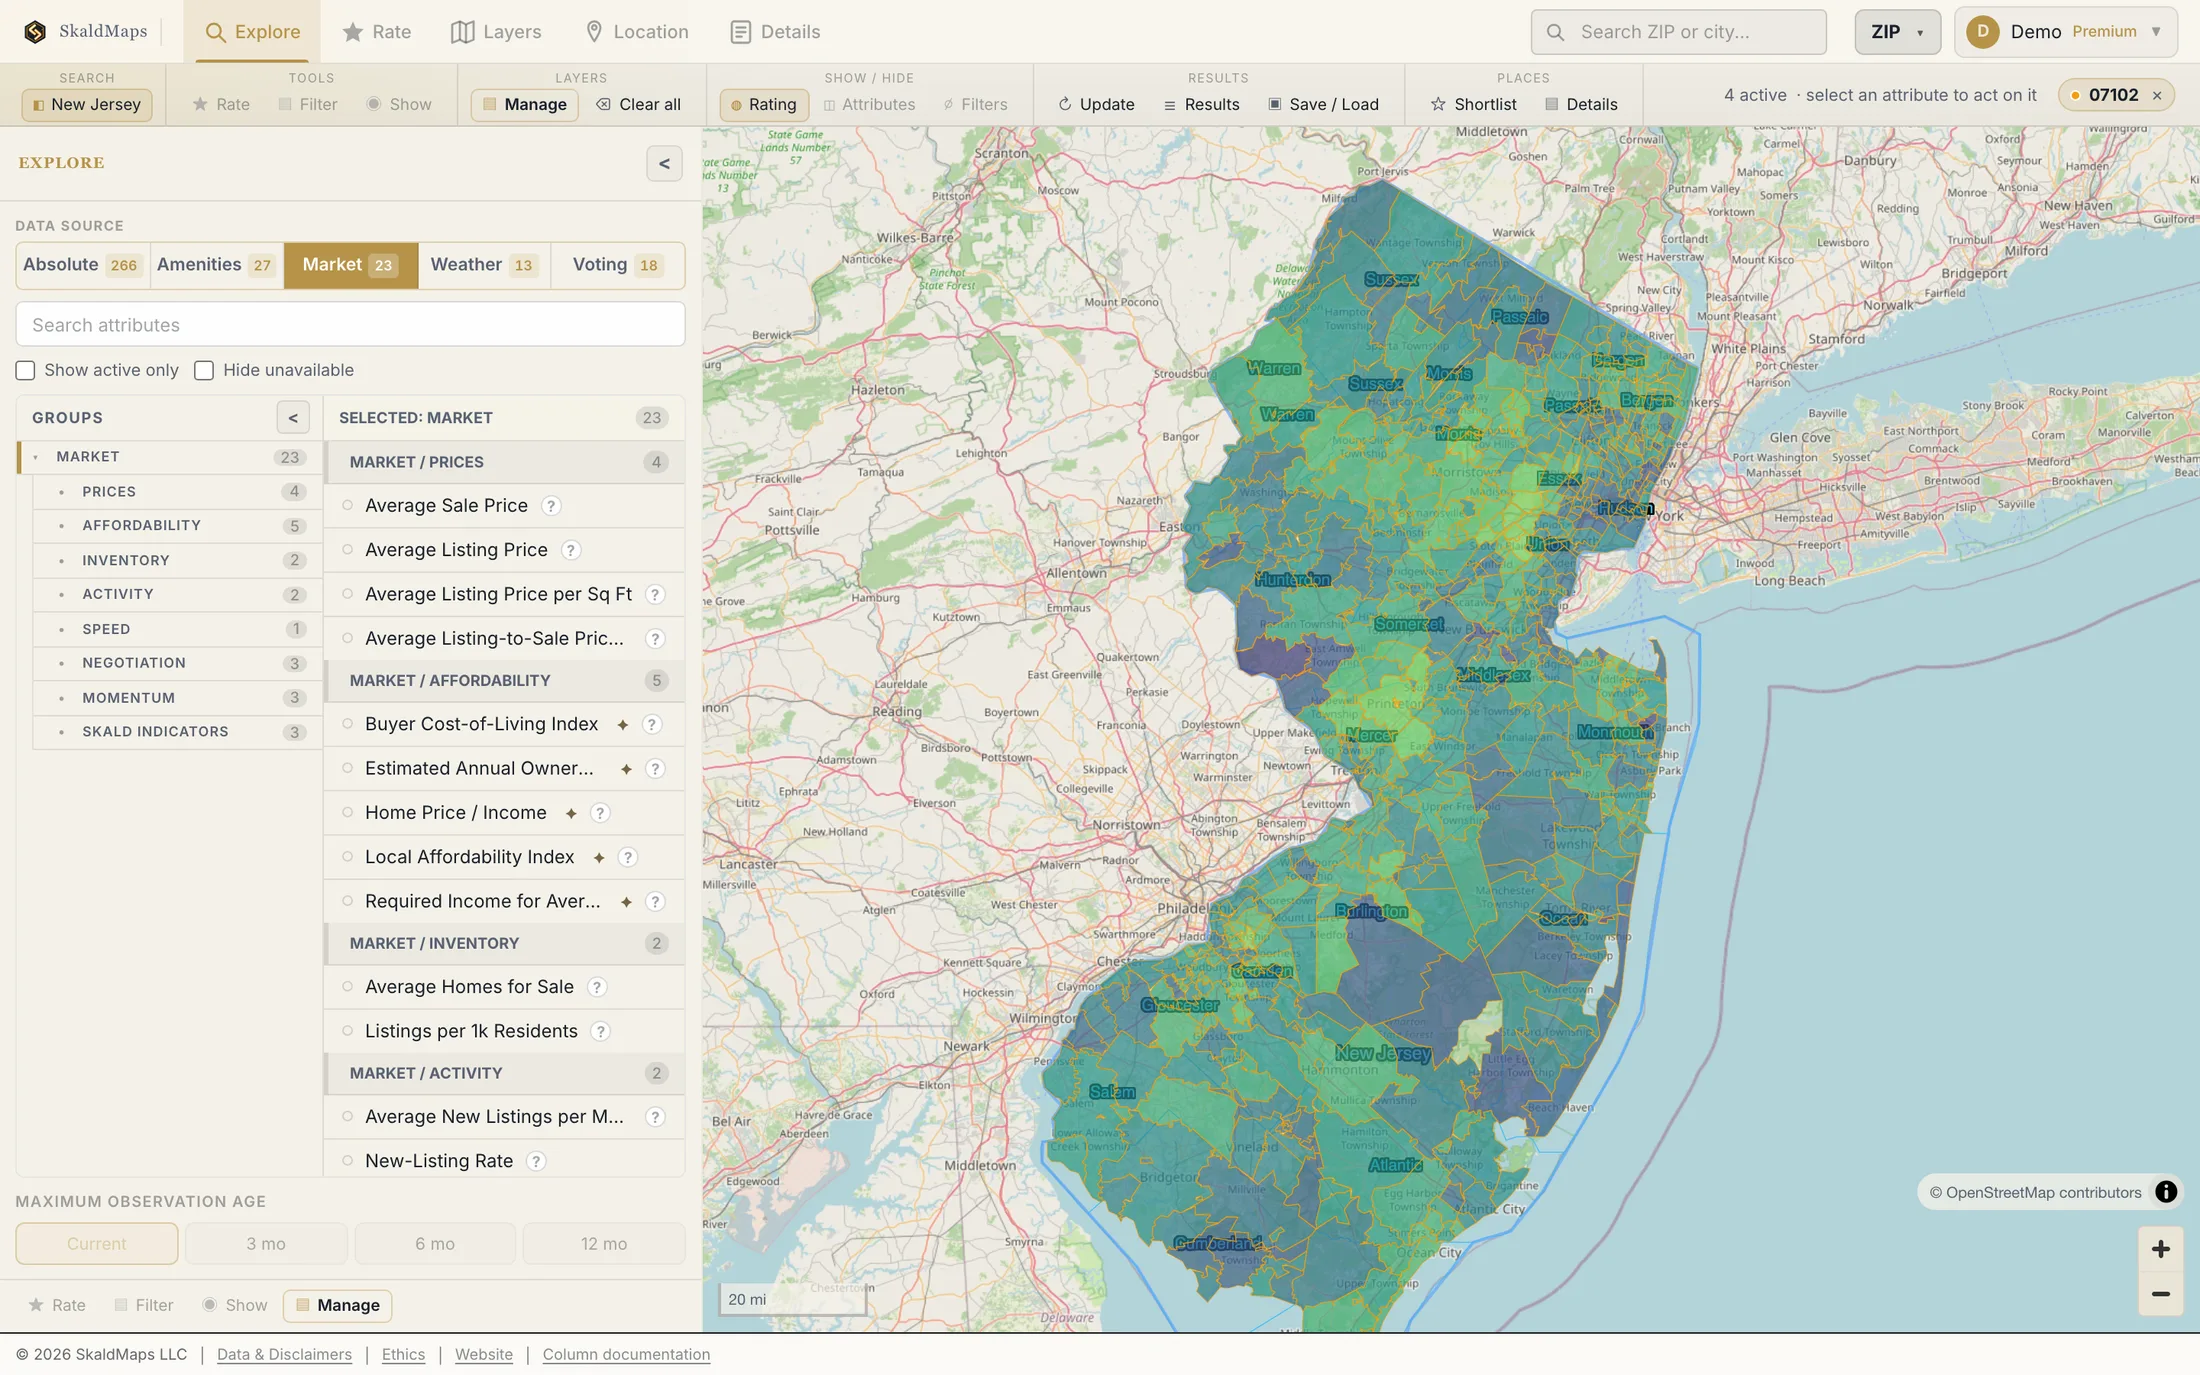Click the SkaldMaps logo icon
The height and width of the screenshot is (1375, 2200).
click(35, 32)
